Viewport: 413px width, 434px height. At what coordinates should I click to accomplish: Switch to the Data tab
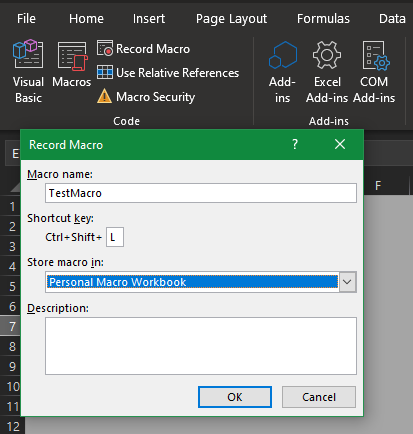392,19
